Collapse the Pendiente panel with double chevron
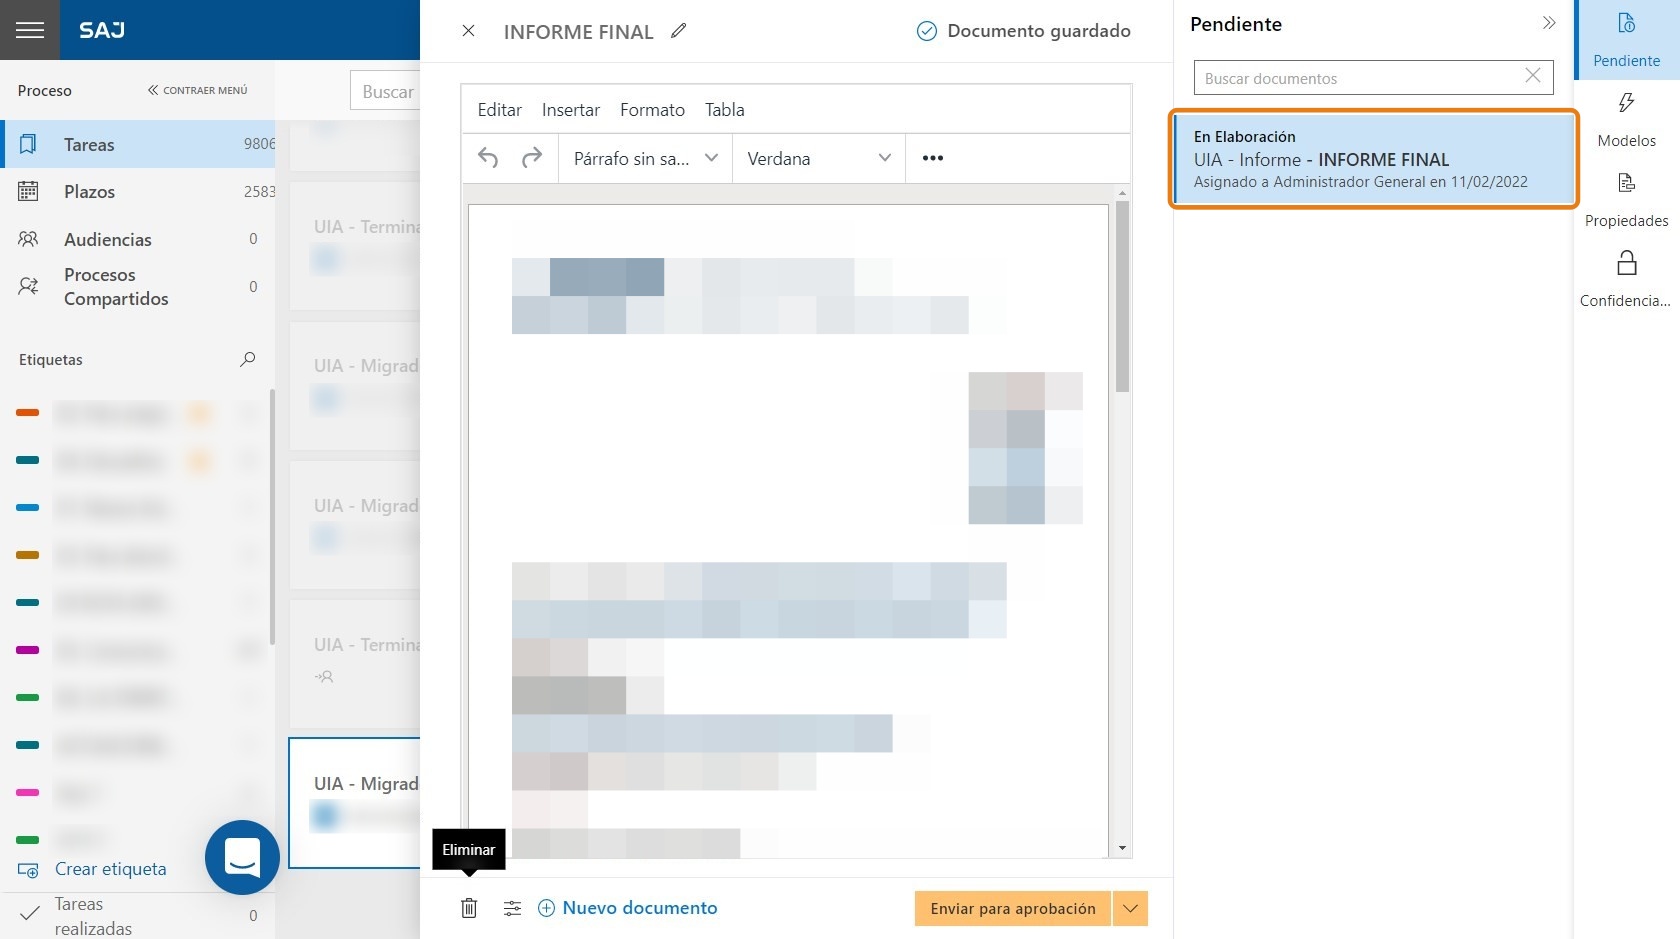 tap(1549, 23)
